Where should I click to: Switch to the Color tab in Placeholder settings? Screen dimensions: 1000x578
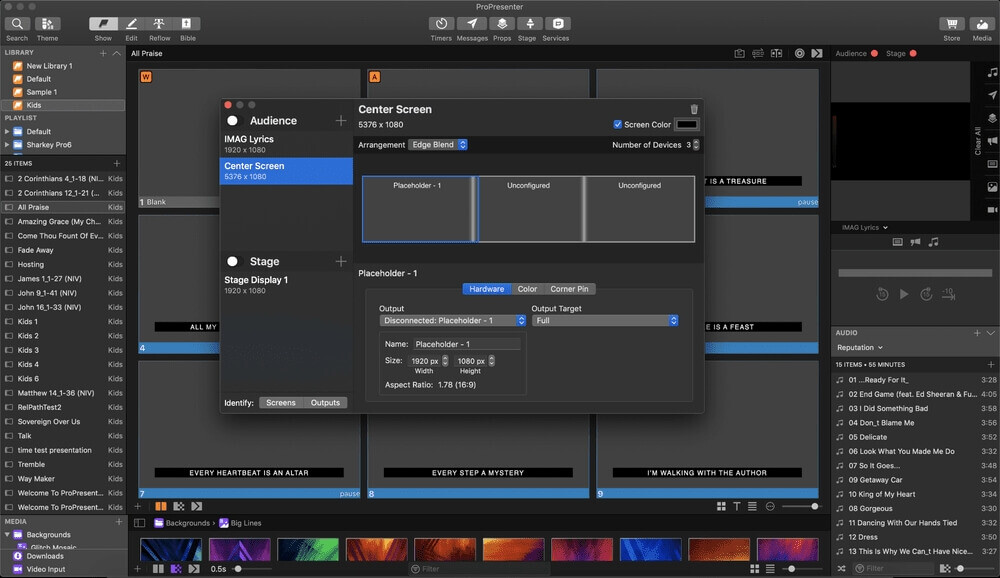tap(528, 288)
